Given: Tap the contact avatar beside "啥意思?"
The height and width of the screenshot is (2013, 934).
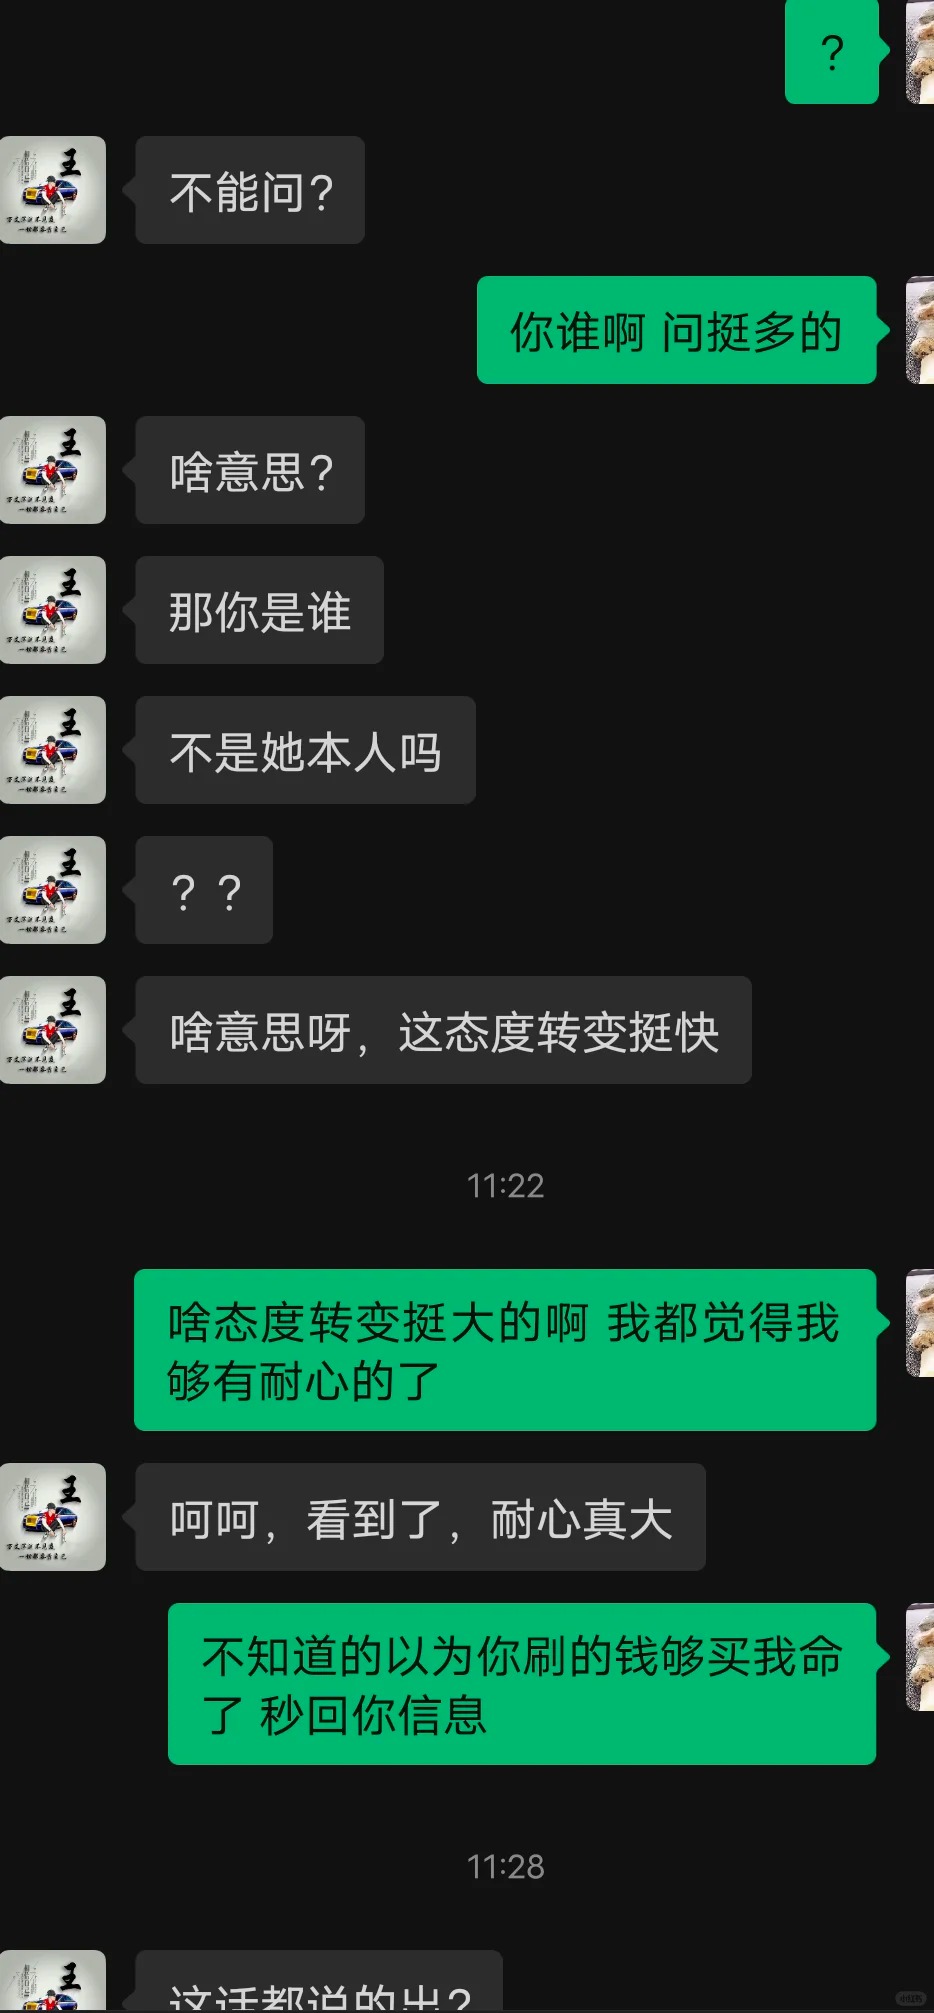Looking at the screenshot, I should coord(53,470).
